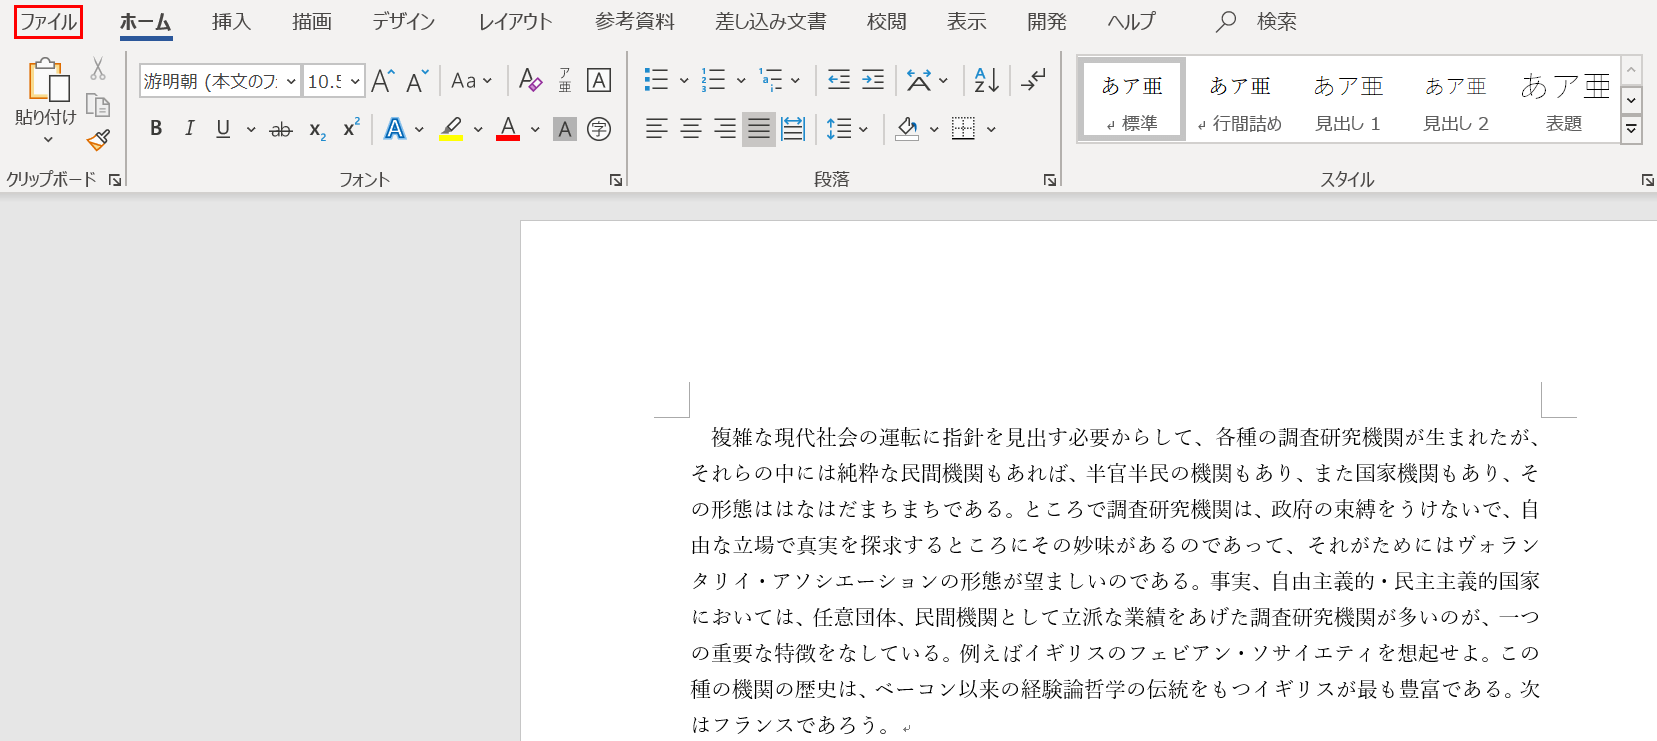Sort text with the A-Z sort icon
This screenshot has width=1657, height=741.
[x=986, y=81]
